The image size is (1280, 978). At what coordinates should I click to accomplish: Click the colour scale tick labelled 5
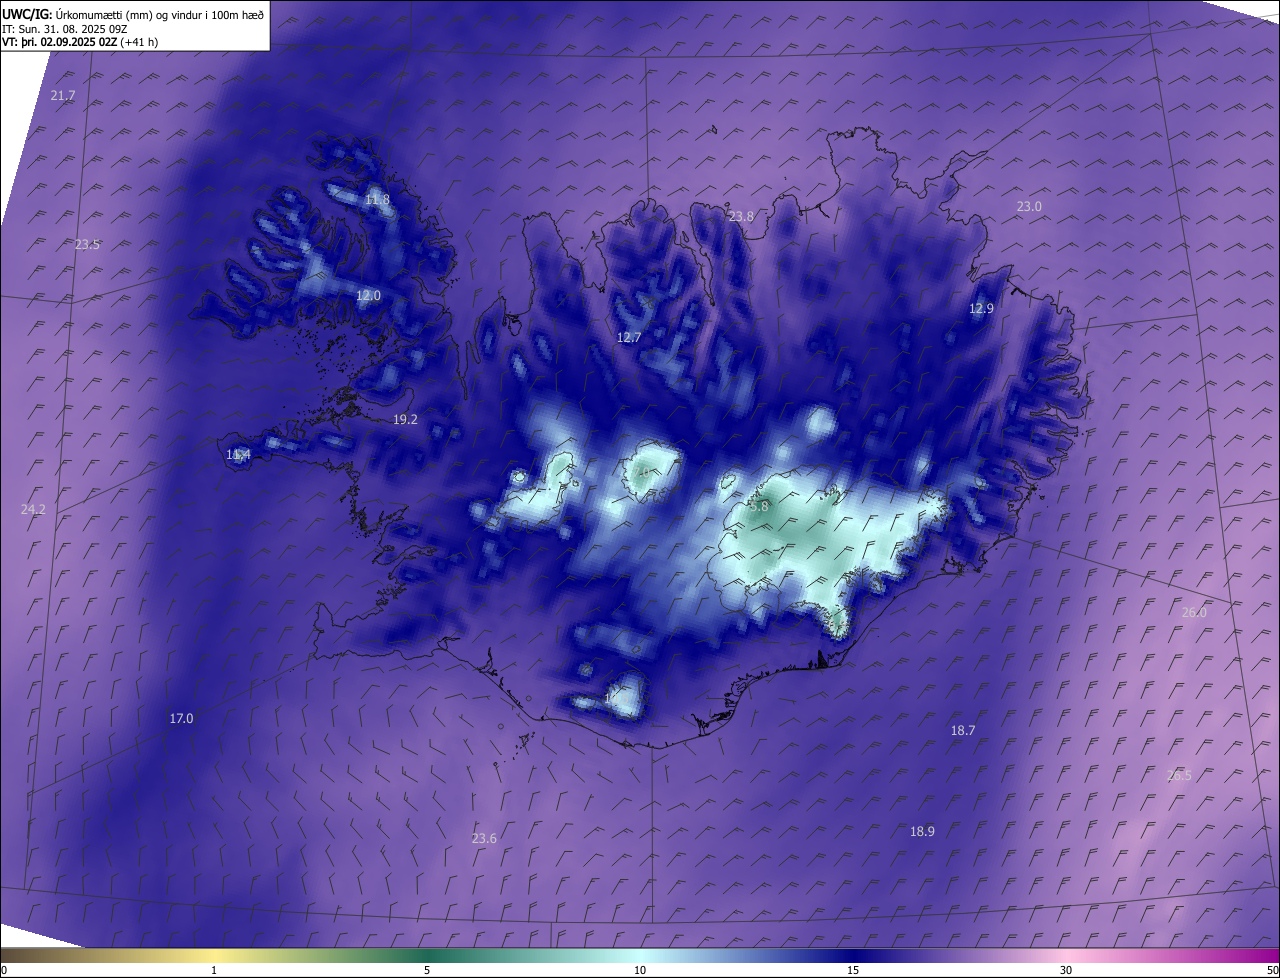pos(427,970)
